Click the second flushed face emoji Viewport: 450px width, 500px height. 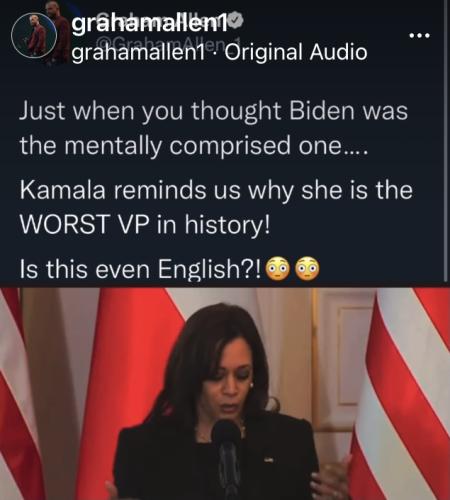[x=307, y=269]
